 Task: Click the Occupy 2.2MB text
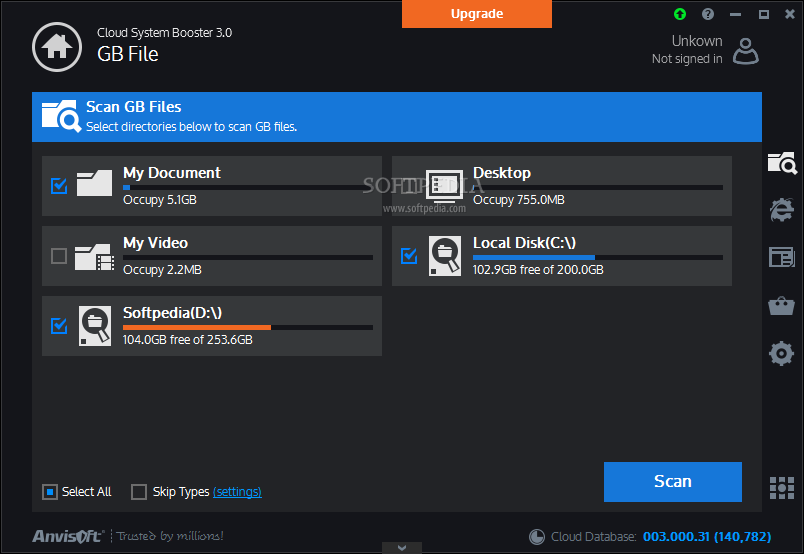pyautogui.click(x=163, y=270)
